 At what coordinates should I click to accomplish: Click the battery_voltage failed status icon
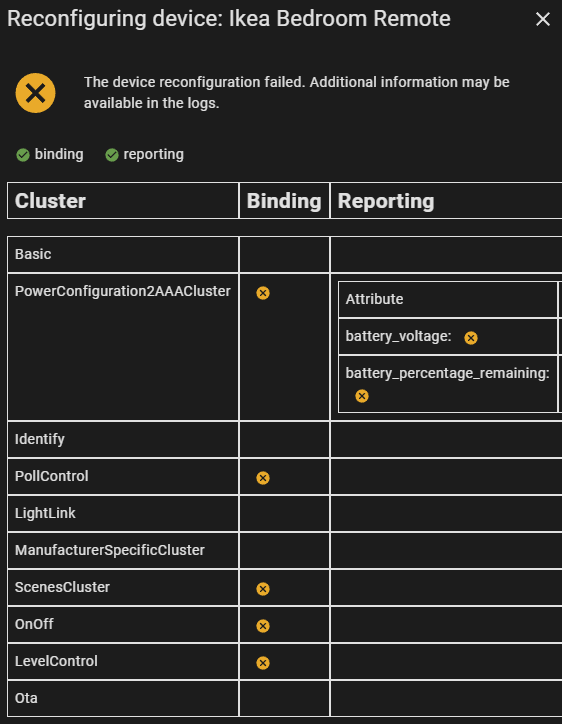[471, 338]
